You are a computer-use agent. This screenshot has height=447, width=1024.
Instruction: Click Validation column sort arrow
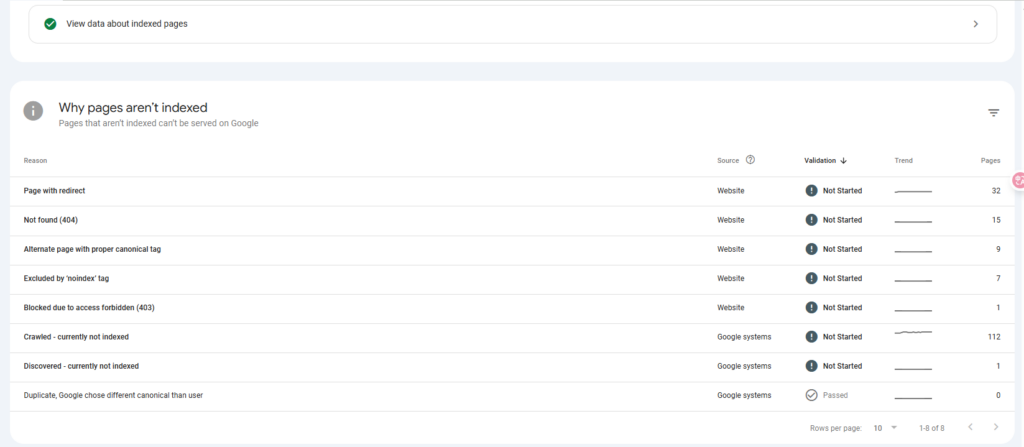coord(843,160)
